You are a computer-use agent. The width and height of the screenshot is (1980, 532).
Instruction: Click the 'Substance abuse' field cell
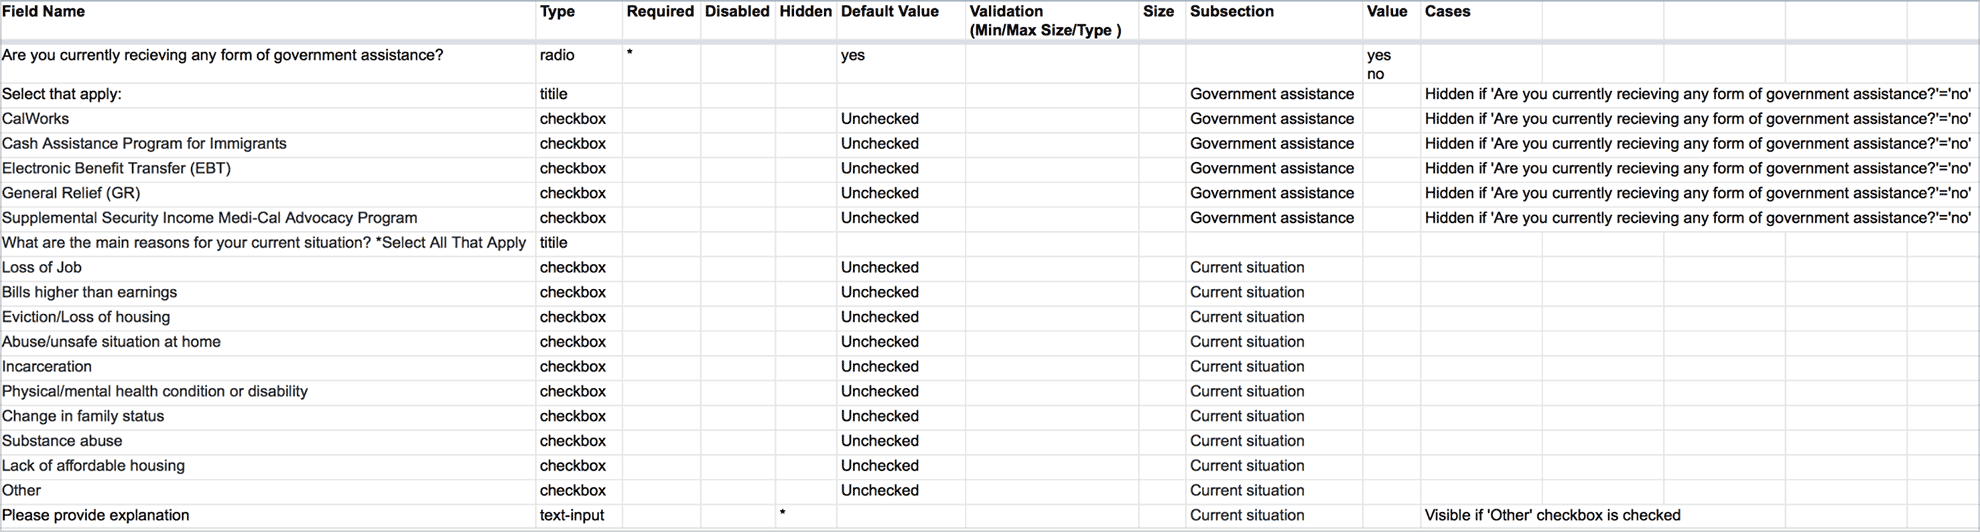(x=62, y=441)
